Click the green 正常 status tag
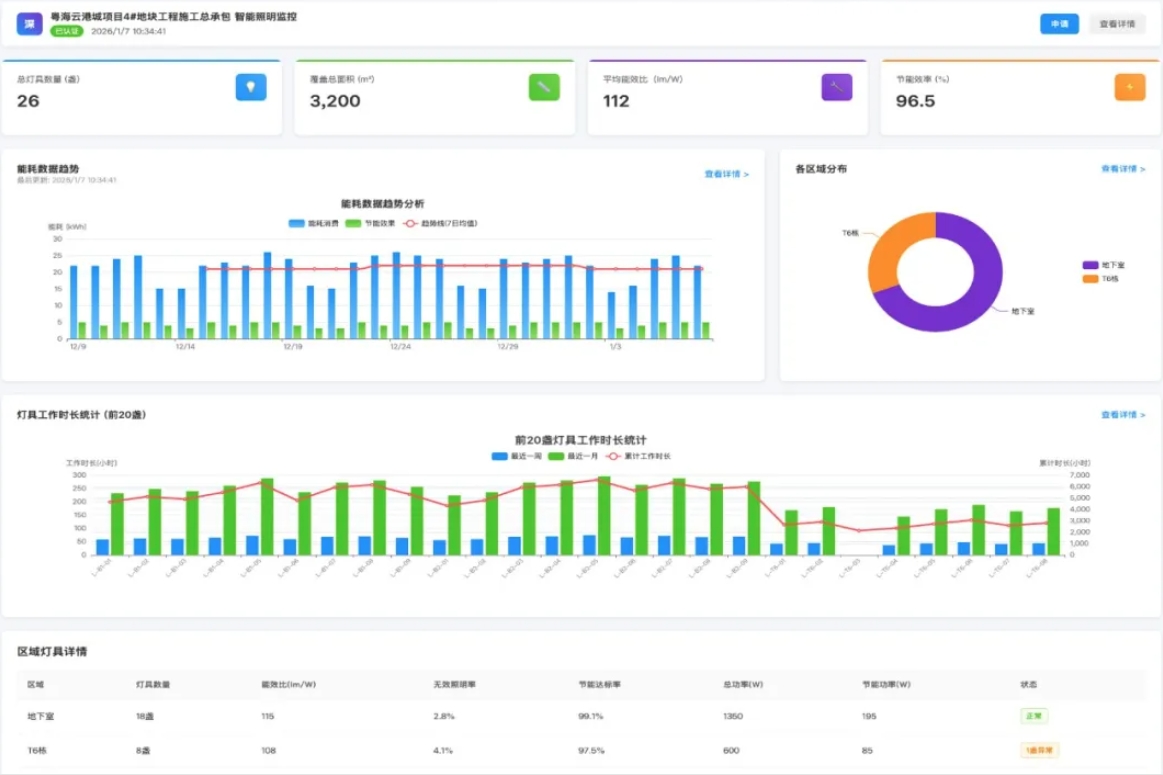Image resolution: width=1163 pixels, height=775 pixels. [x=1033, y=716]
